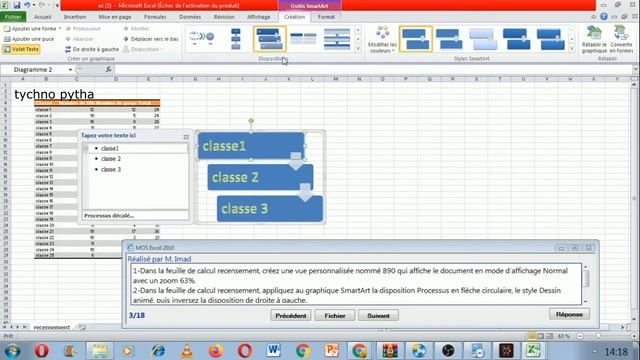The width and height of the screenshot is (640, 360).
Task: Click the Suivant button
Action: 378,316
